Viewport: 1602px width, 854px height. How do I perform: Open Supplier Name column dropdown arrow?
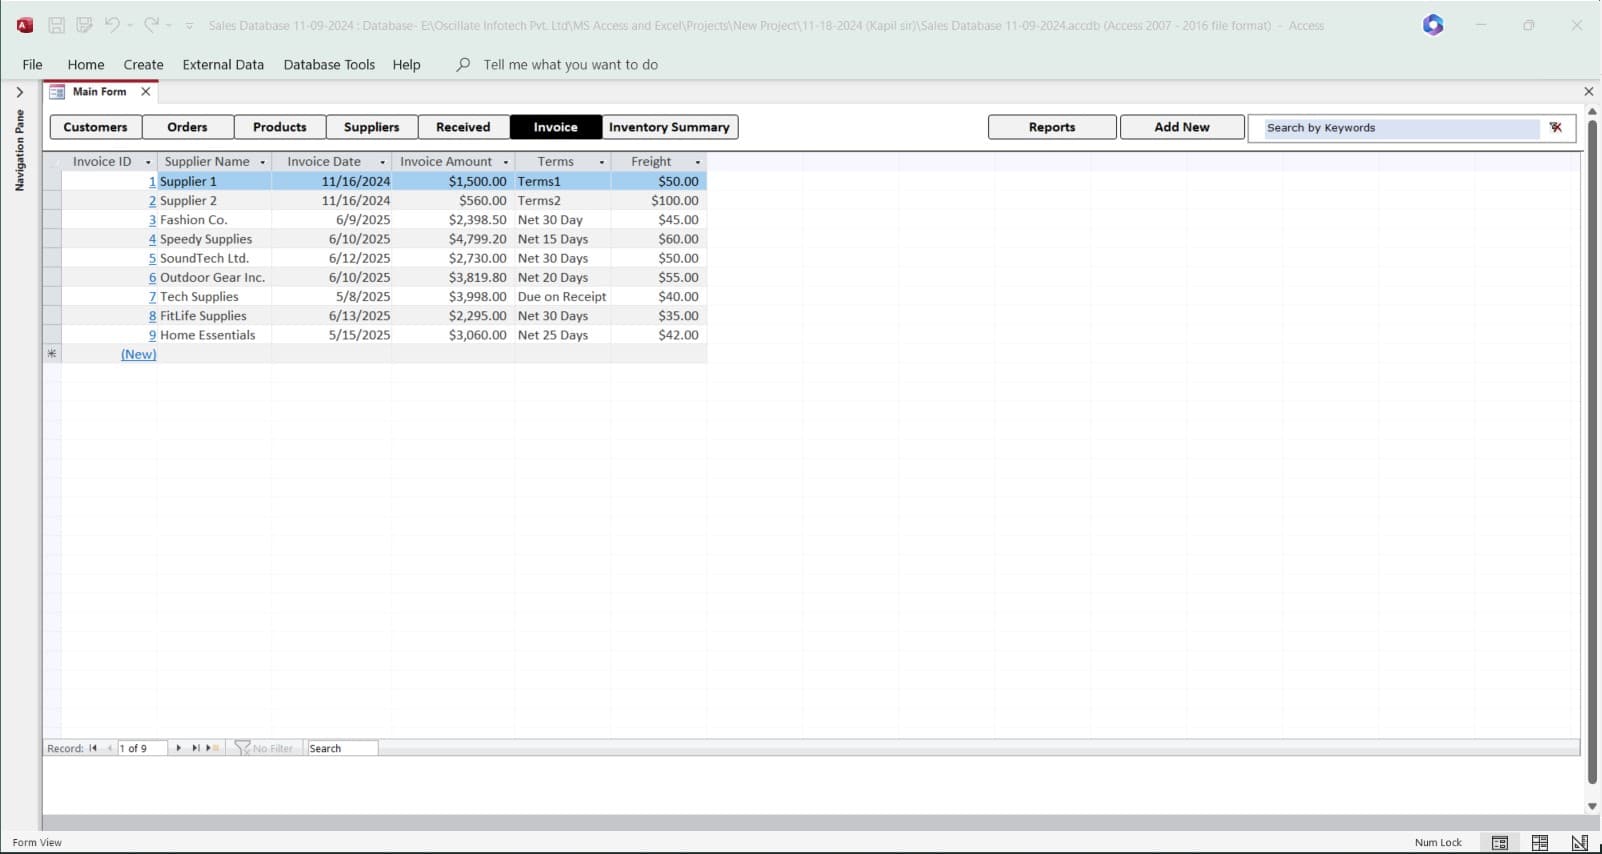point(263,162)
